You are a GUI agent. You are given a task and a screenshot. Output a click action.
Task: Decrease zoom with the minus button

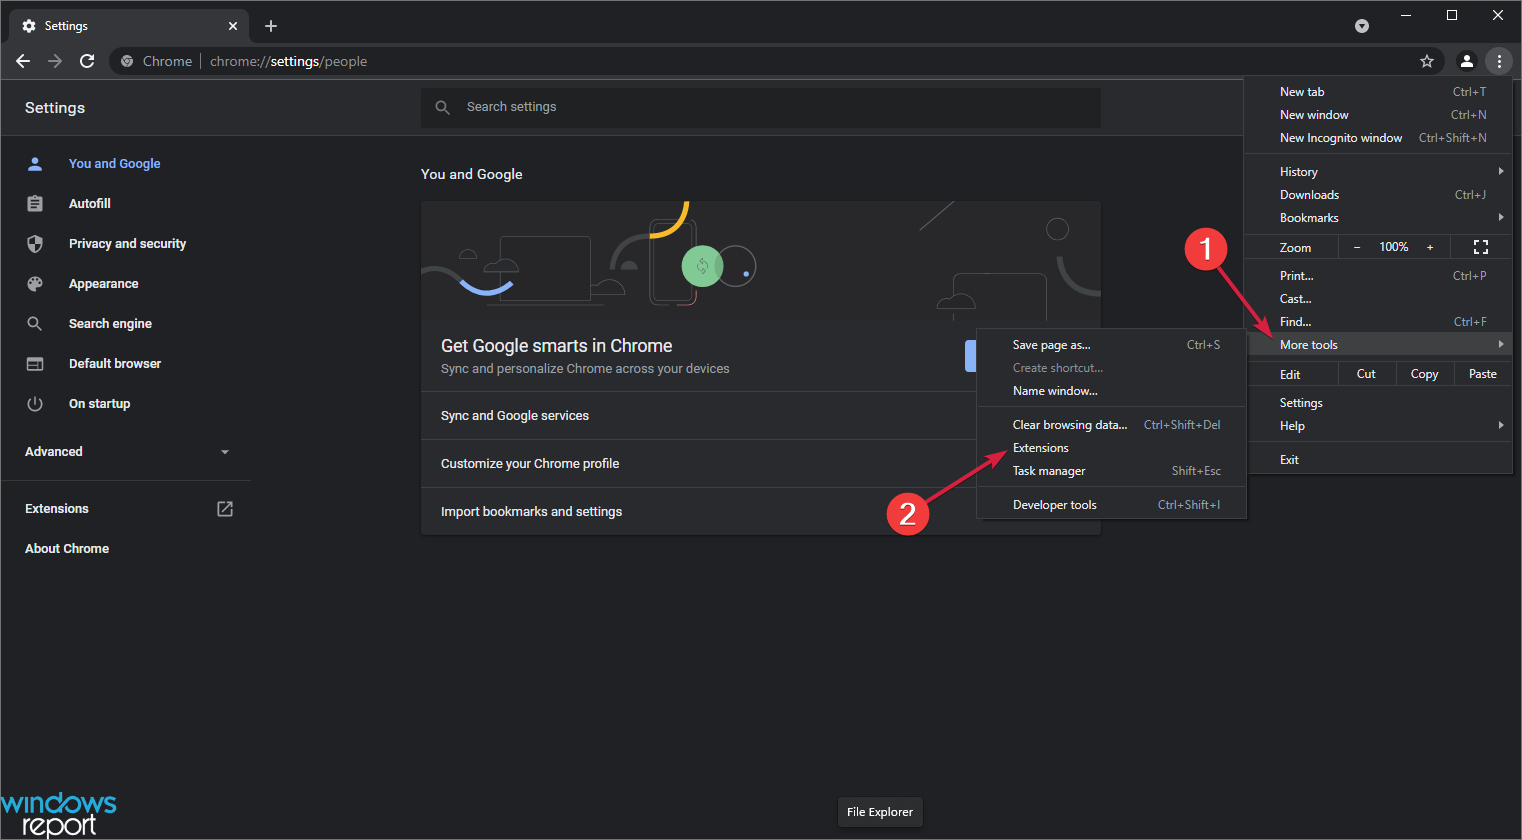tap(1357, 247)
